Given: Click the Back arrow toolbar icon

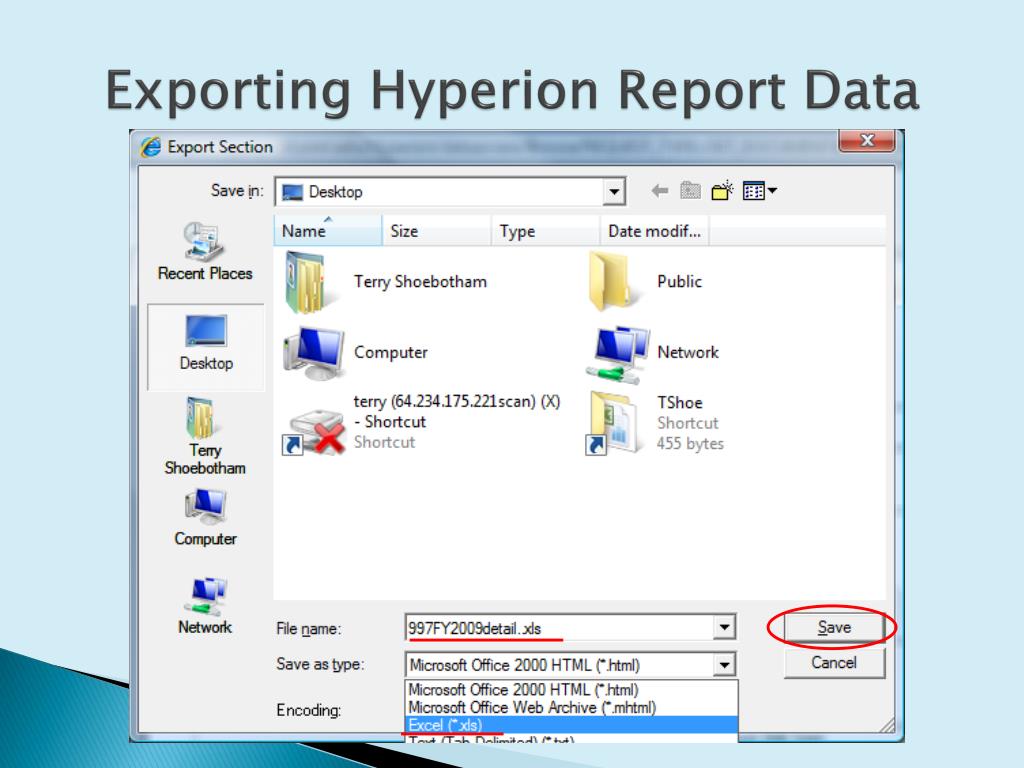Looking at the screenshot, I should click(x=660, y=191).
